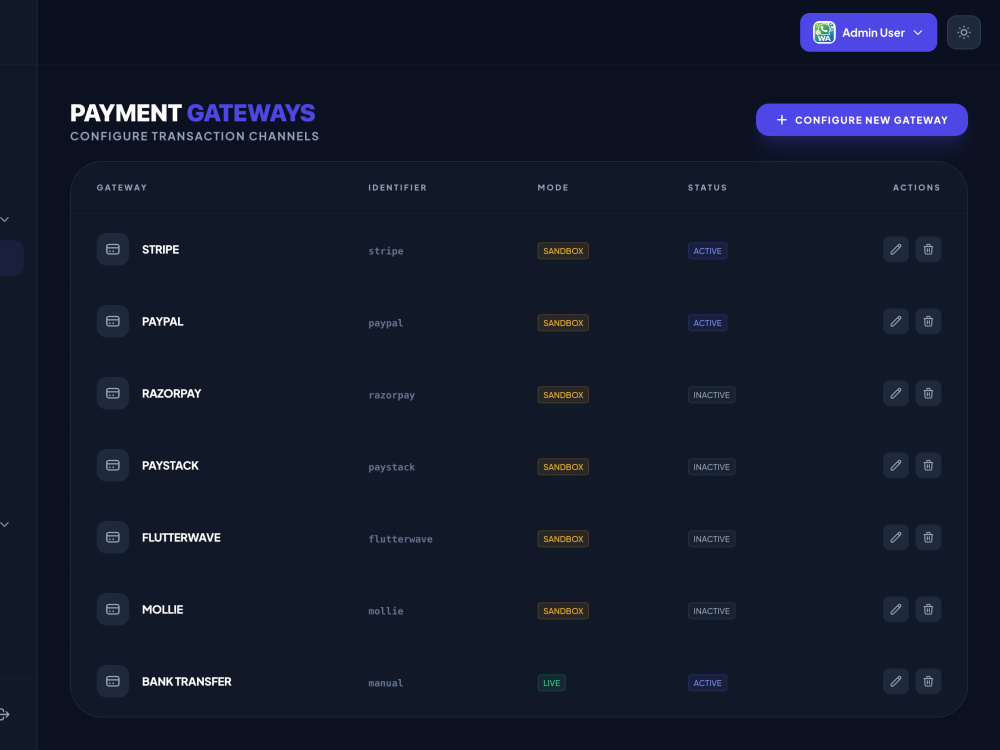Click the GATEWAY column header
The image size is (1000, 750).
pos(122,188)
